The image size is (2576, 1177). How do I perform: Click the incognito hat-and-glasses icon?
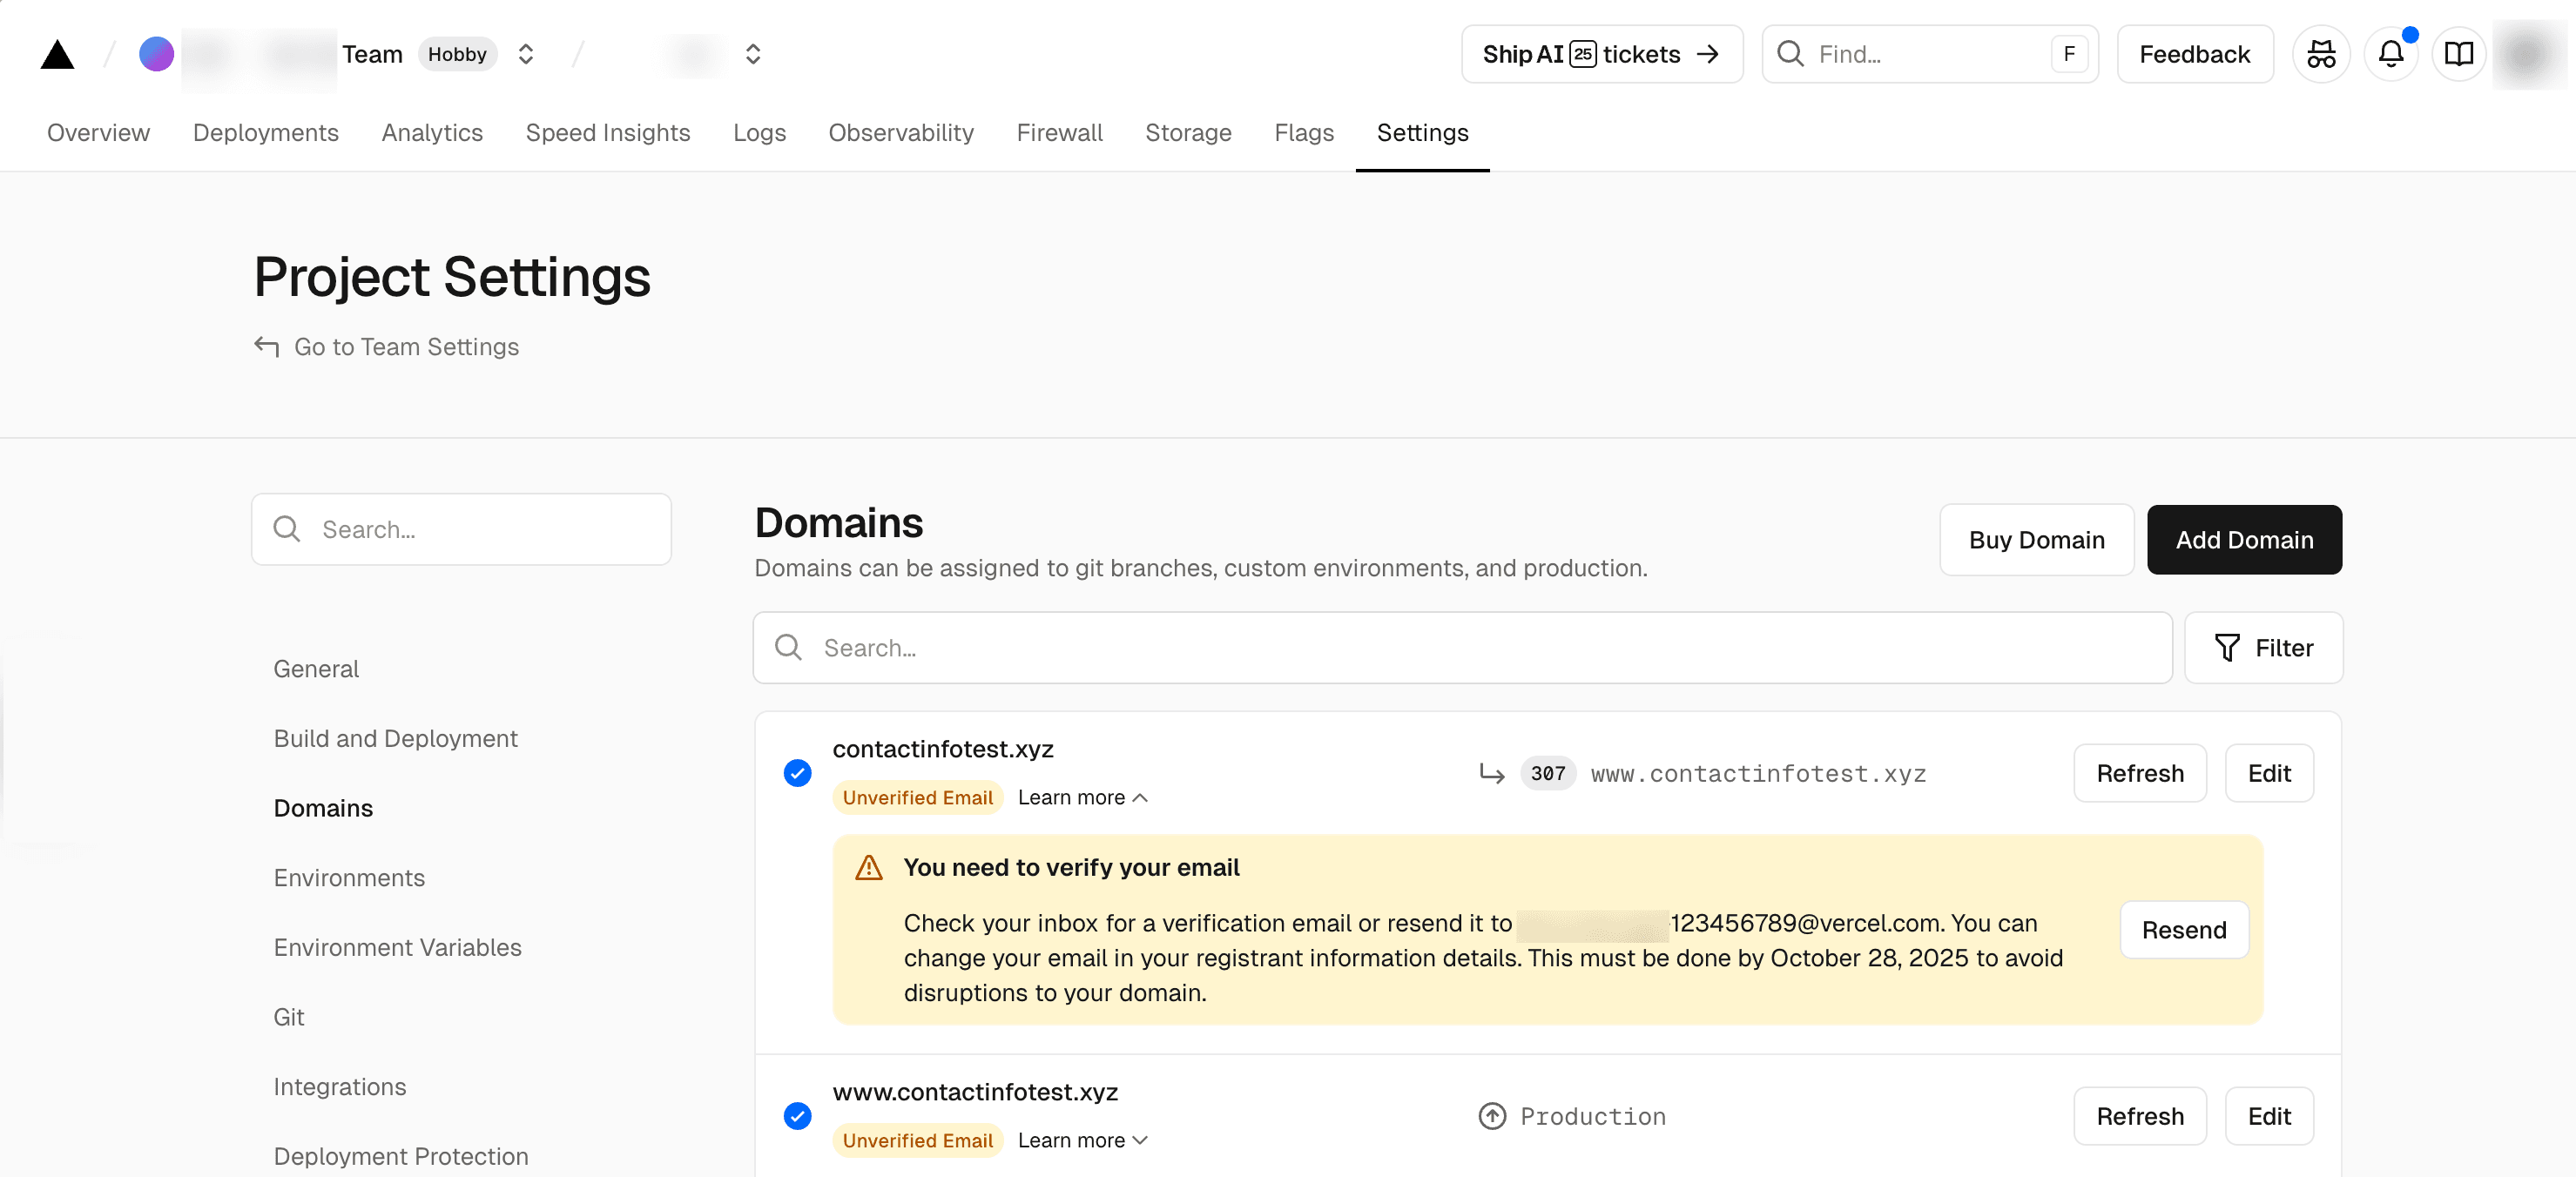click(x=2321, y=54)
